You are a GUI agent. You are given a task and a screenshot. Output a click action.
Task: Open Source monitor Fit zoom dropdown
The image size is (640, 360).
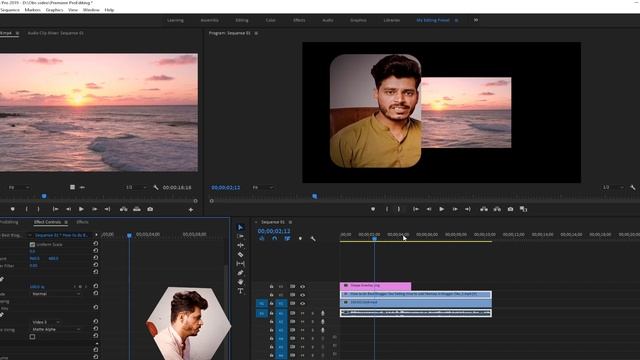[x=19, y=187]
